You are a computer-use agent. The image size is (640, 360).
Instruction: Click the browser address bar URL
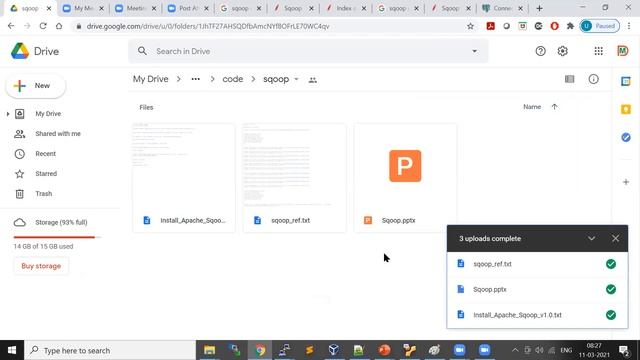click(x=208, y=27)
